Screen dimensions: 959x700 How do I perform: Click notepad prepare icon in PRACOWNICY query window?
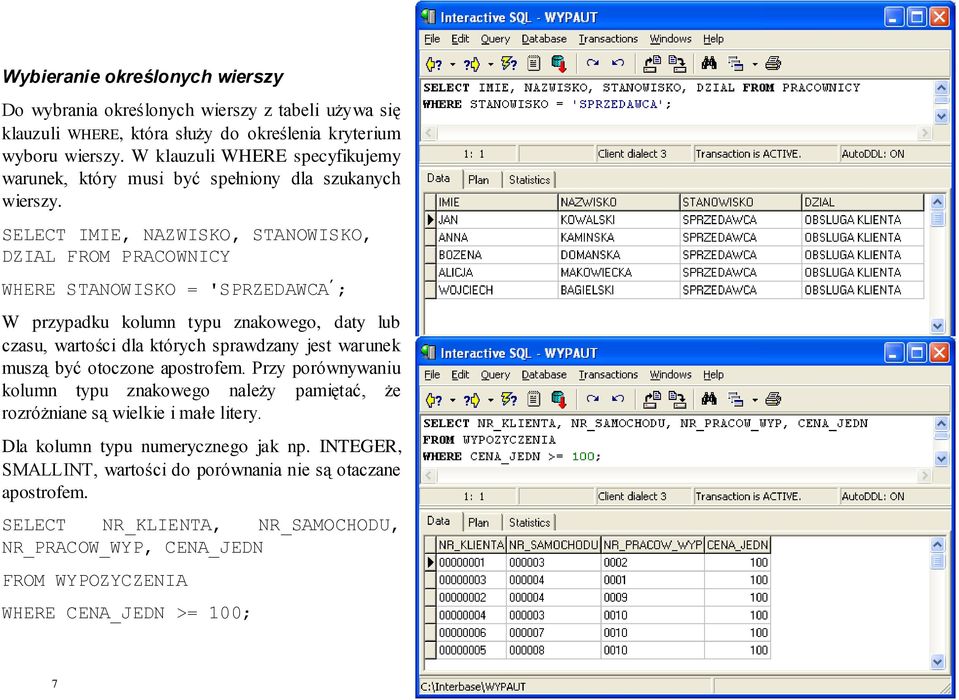pos(534,64)
